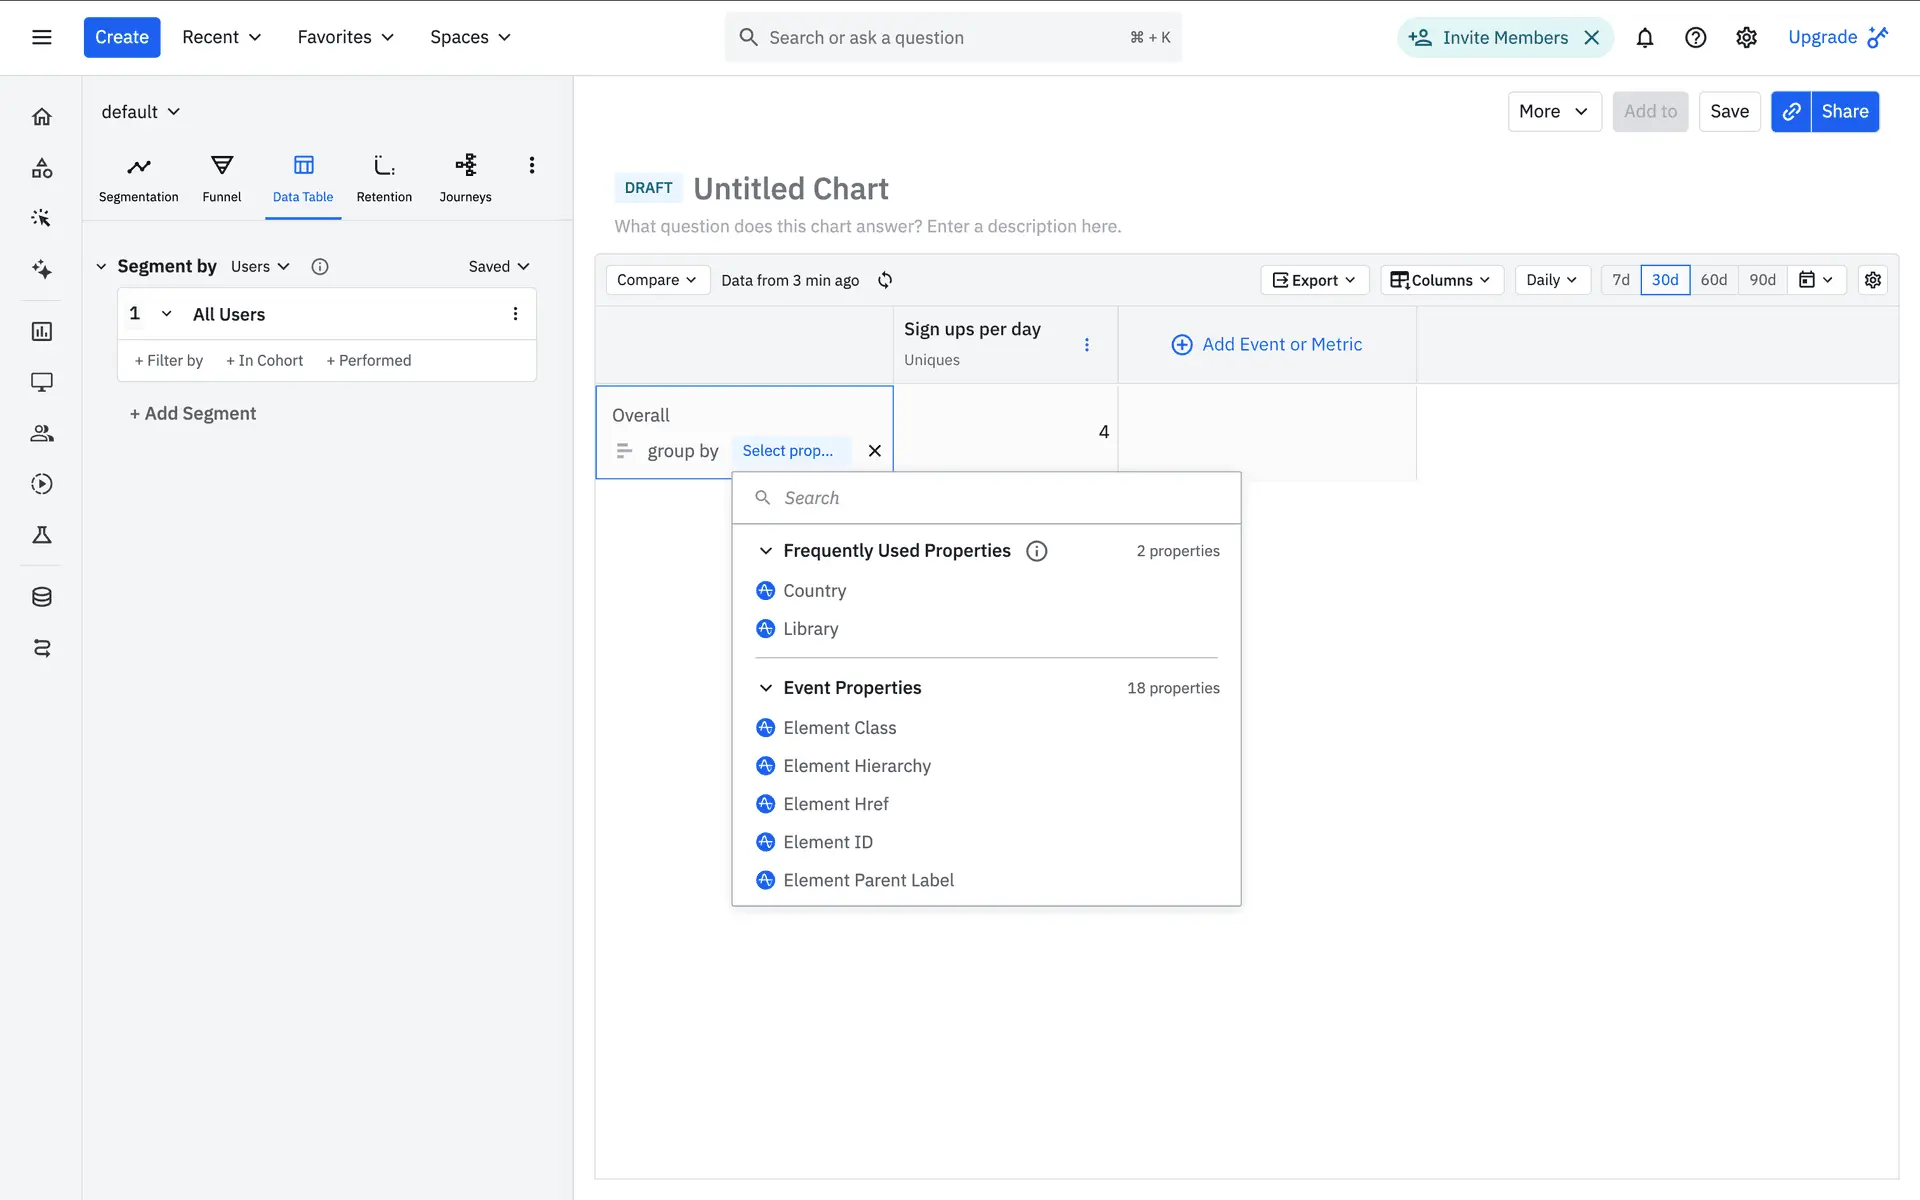Open the Funnel chart type
The width and height of the screenshot is (1920, 1200).
pos(221,178)
